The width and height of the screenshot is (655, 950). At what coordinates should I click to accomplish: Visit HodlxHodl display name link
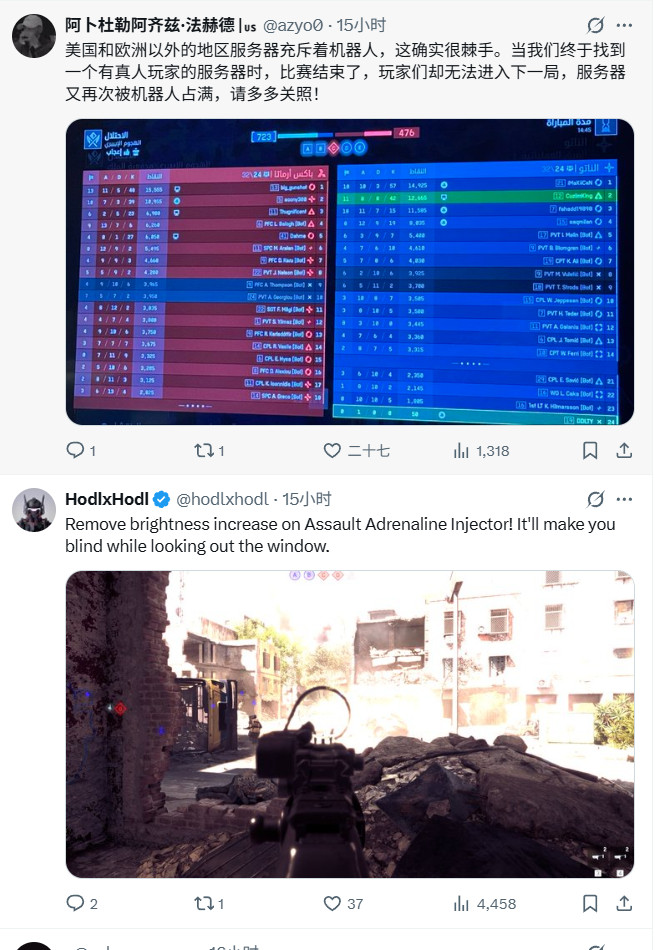pyautogui.click(x=107, y=499)
